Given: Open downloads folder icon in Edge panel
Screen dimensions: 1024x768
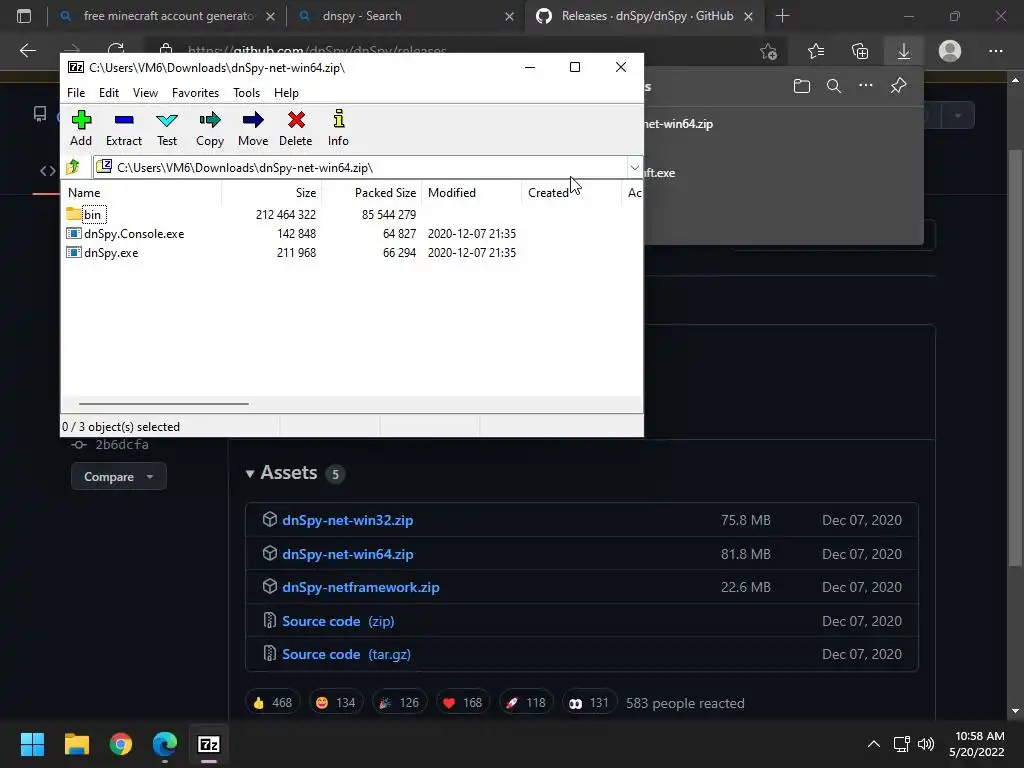Looking at the screenshot, I should coord(802,86).
